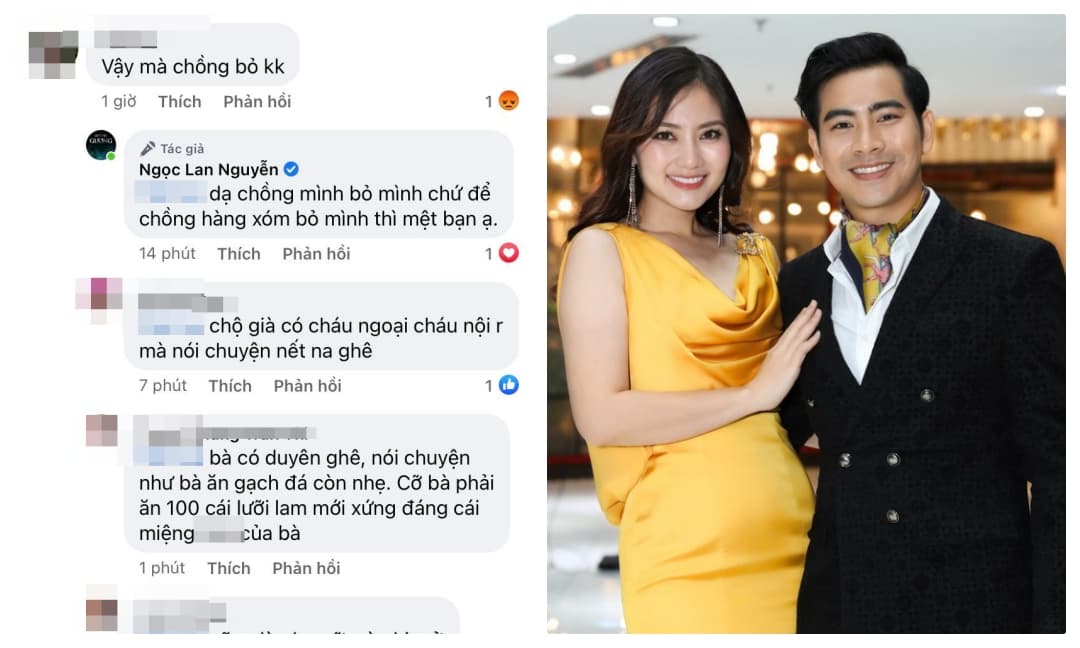Viewport: 1080px width, 648px height.
Task: Click the '1 giờ' comment timestamp
Action: tap(118, 102)
